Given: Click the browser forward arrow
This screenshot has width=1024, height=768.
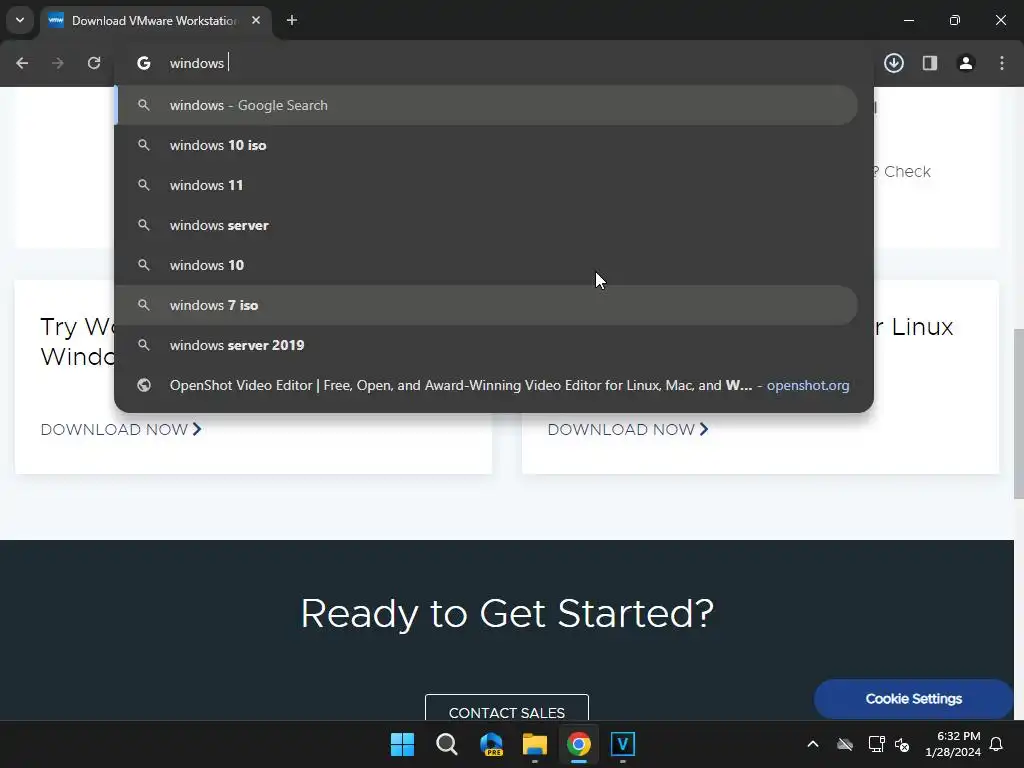Looking at the screenshot, I should click(x=58, y=63).
